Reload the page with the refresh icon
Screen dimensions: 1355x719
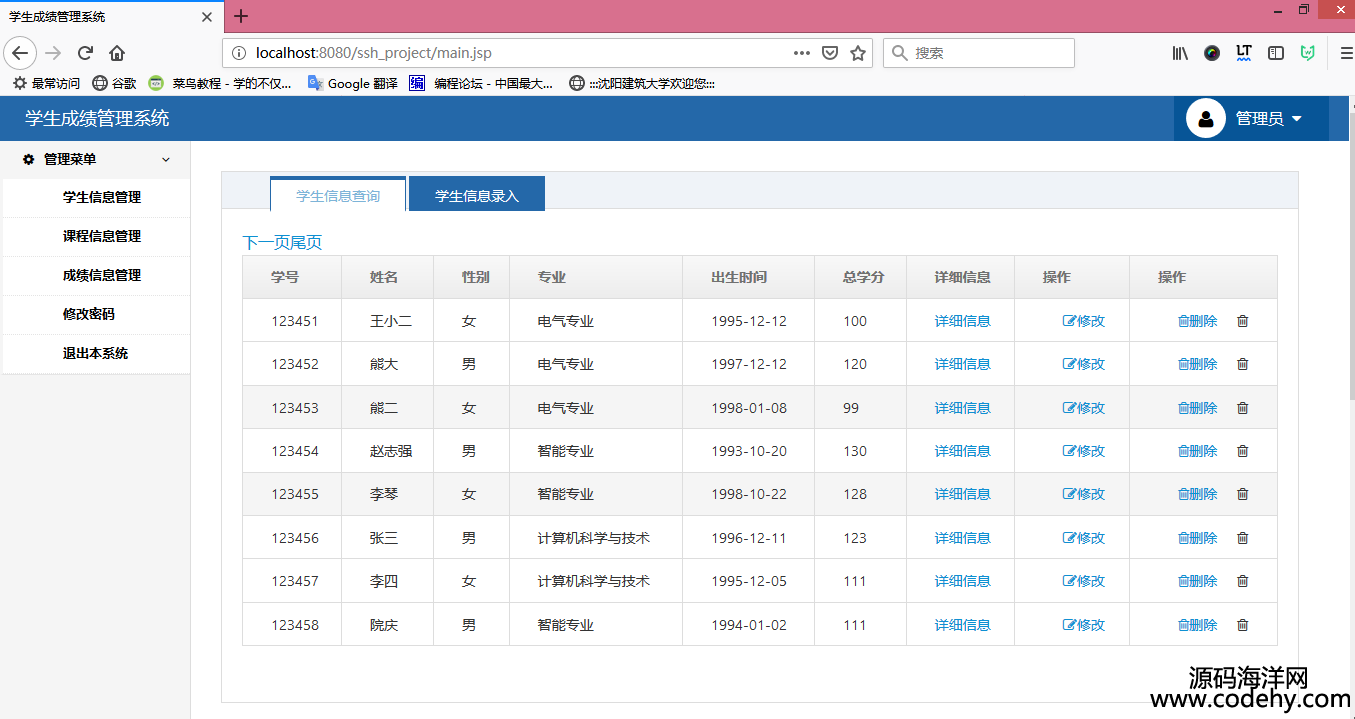[86, 53]
